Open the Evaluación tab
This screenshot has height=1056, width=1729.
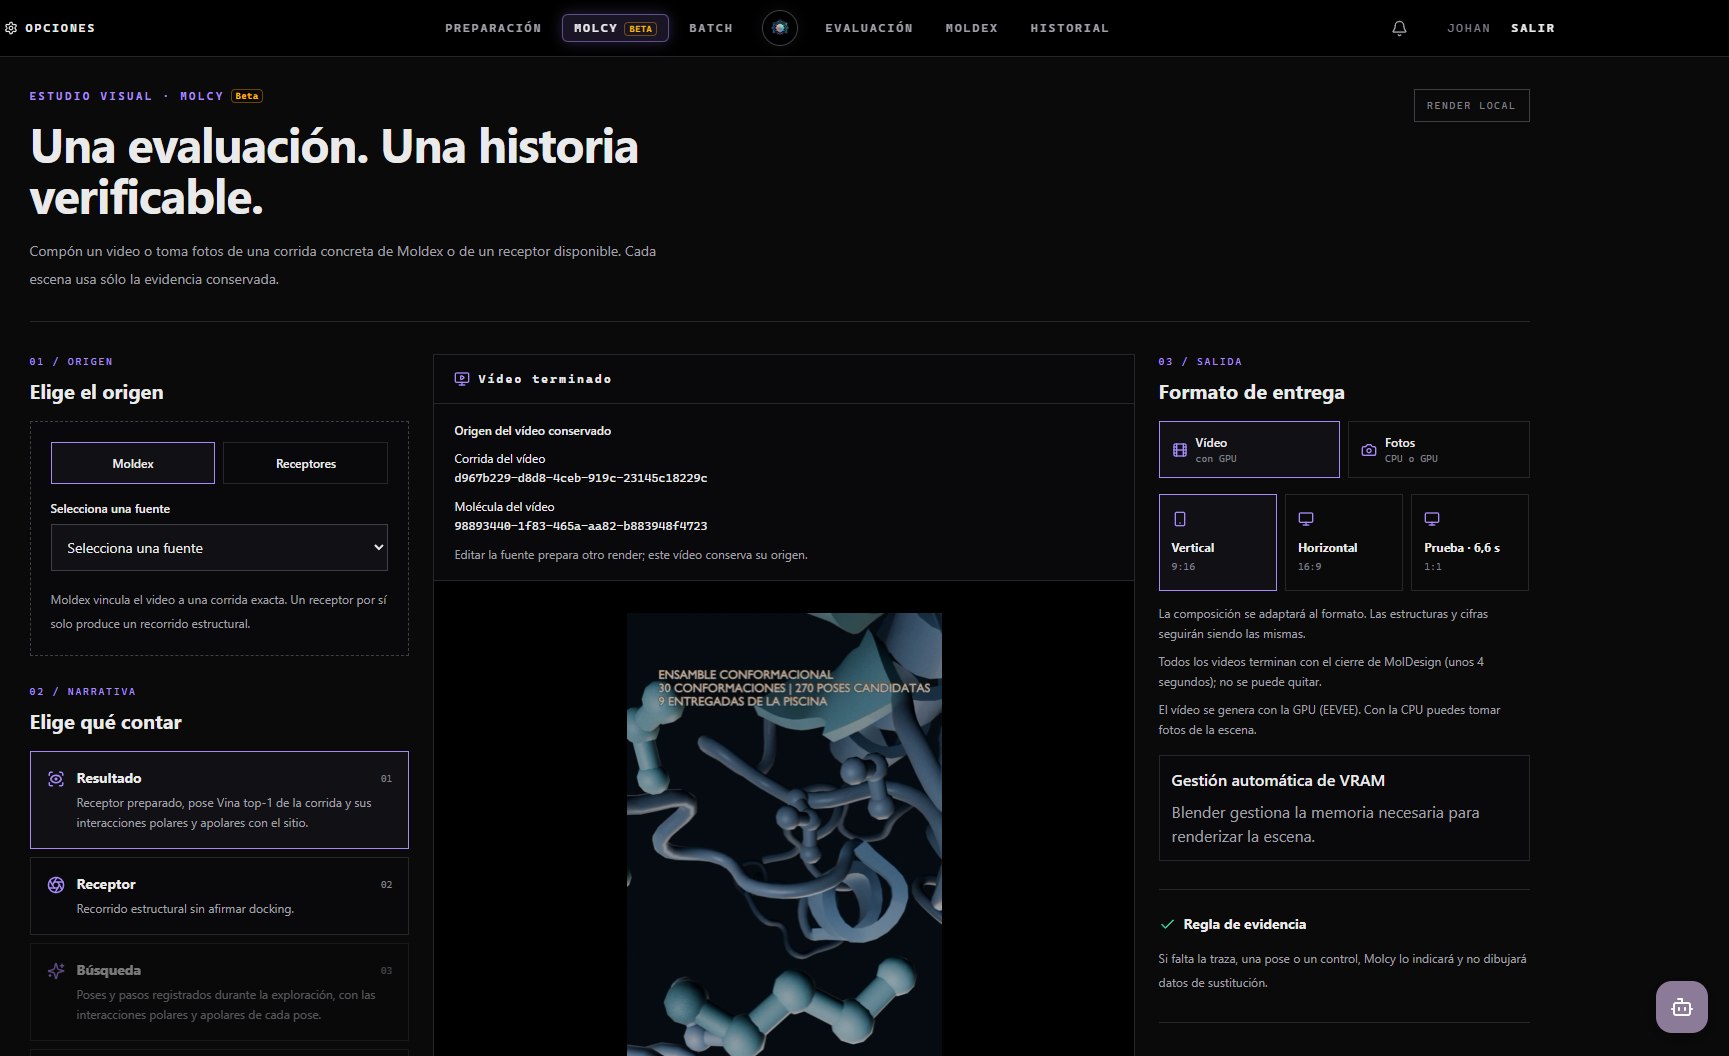tap(869, 28)
